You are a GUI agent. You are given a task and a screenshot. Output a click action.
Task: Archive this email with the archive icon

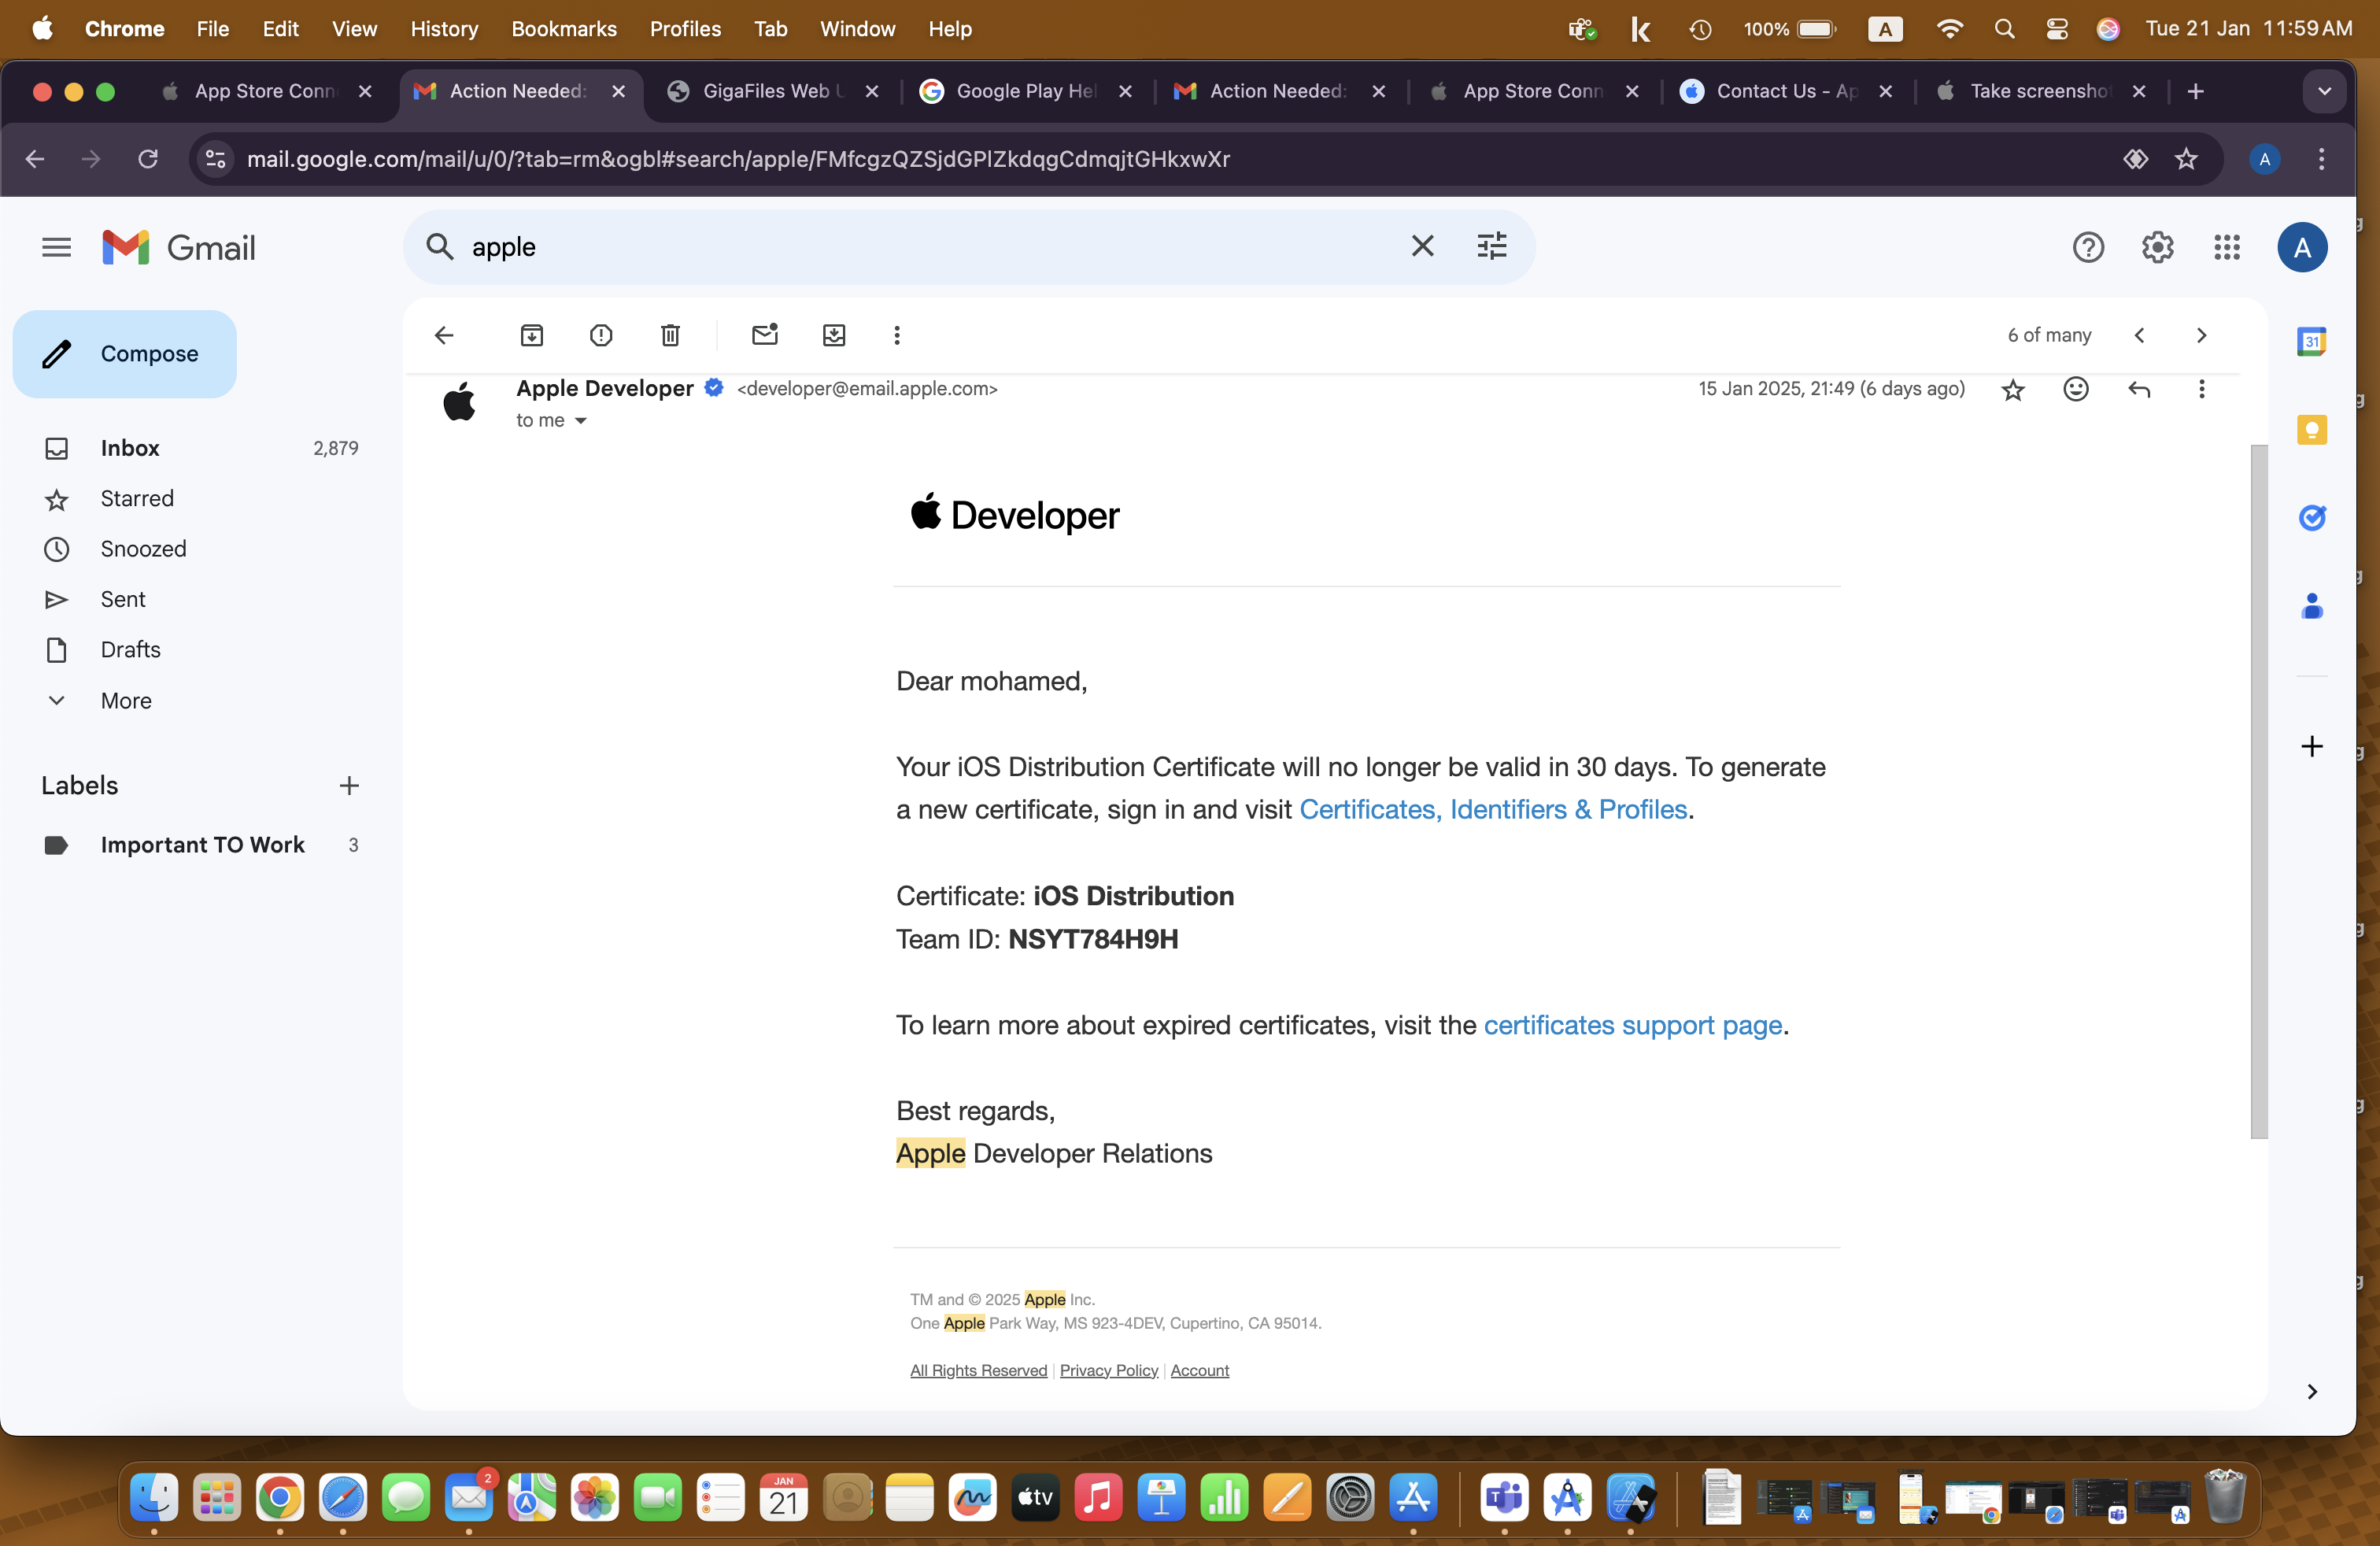pos(532,335)
